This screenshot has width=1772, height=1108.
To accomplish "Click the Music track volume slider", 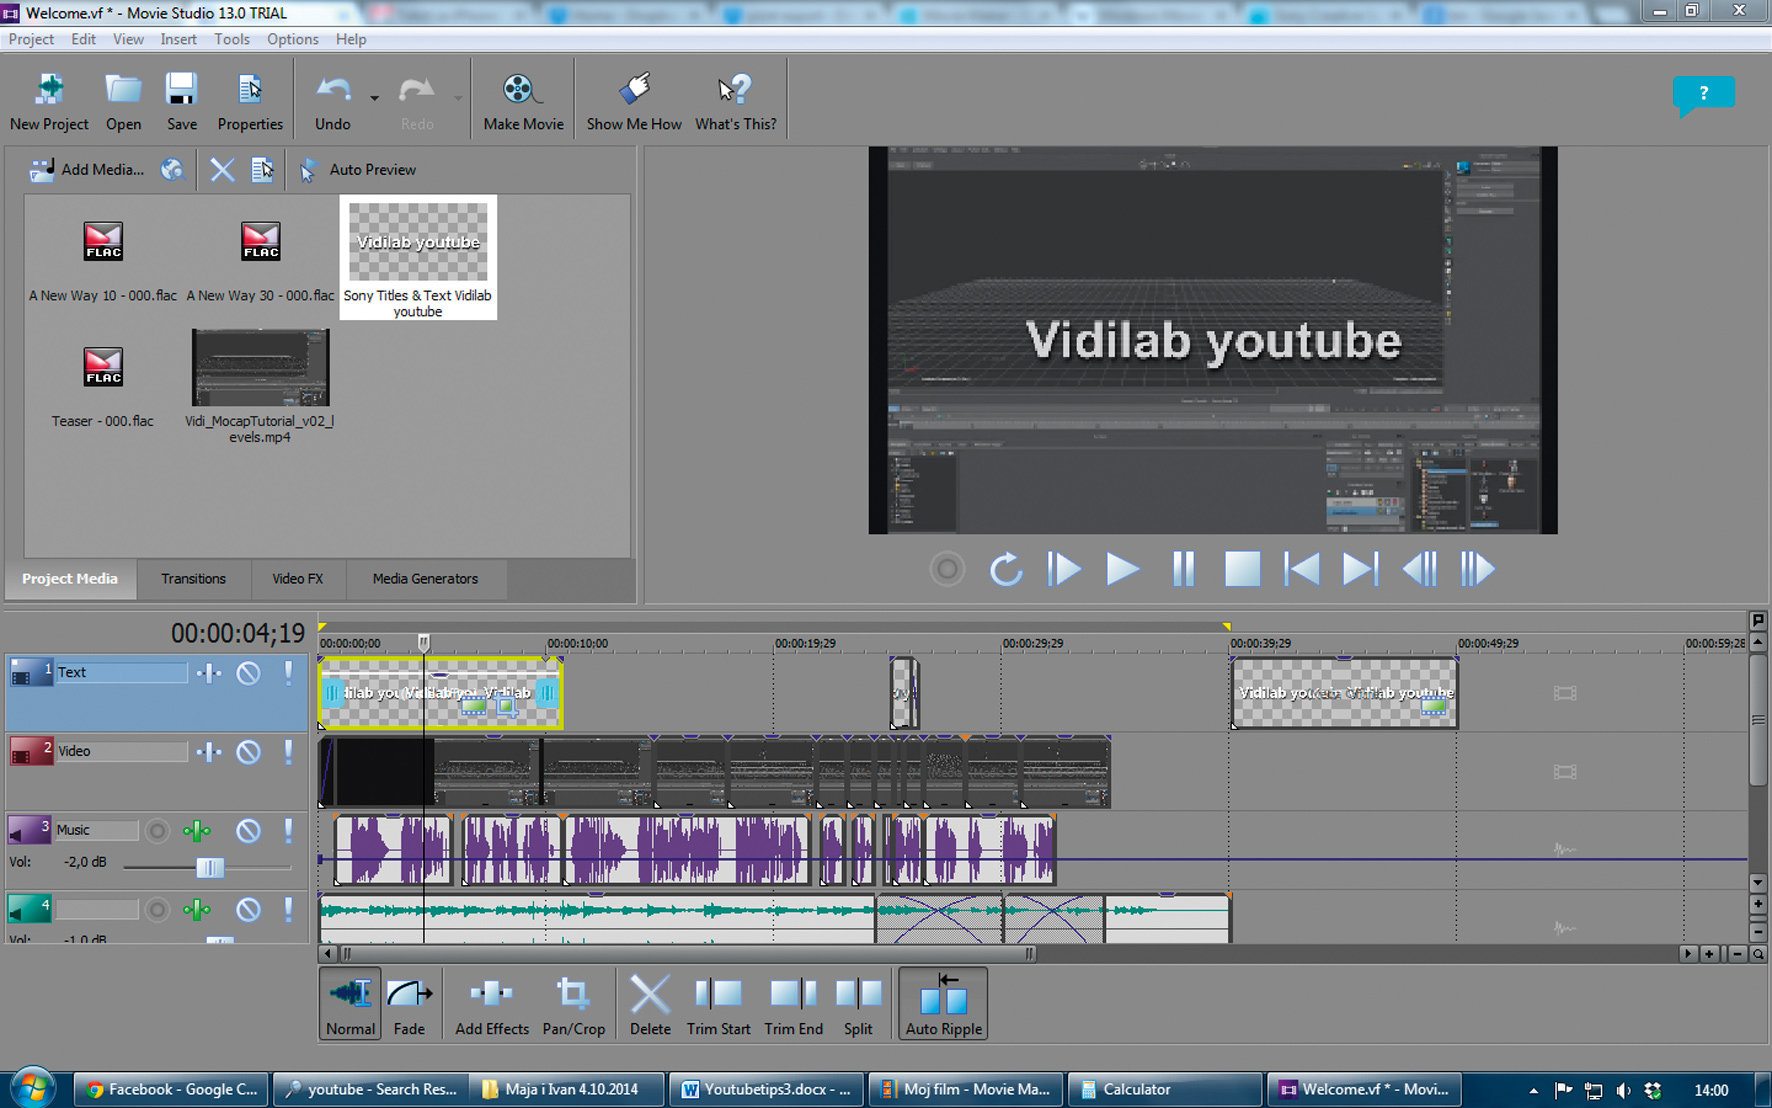I will (x=210, y=867).
